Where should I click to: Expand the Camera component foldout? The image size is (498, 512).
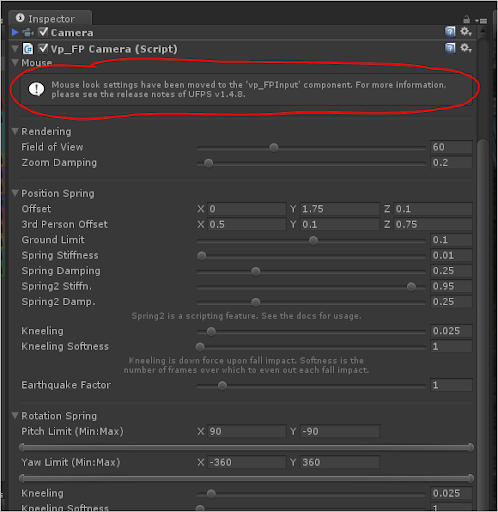click(x=15, y=32)
